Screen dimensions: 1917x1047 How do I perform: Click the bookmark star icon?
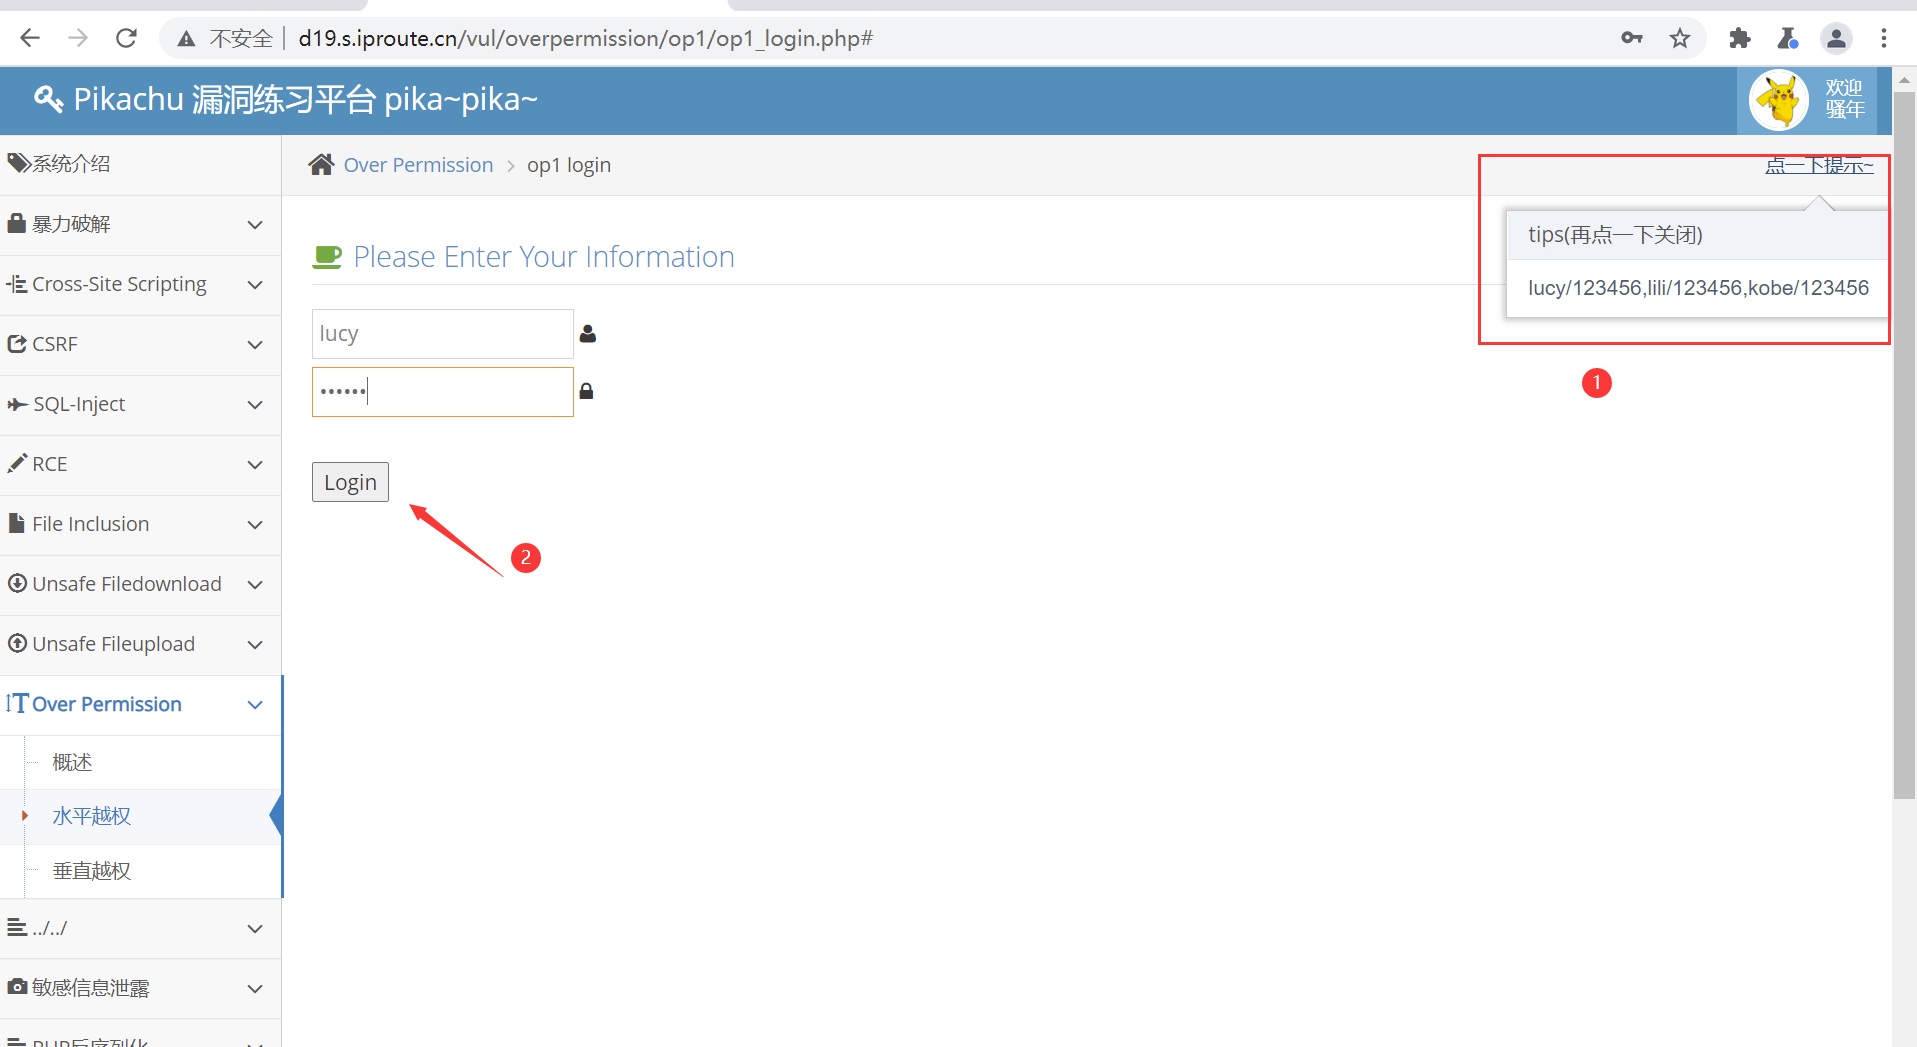point(1680,38)
